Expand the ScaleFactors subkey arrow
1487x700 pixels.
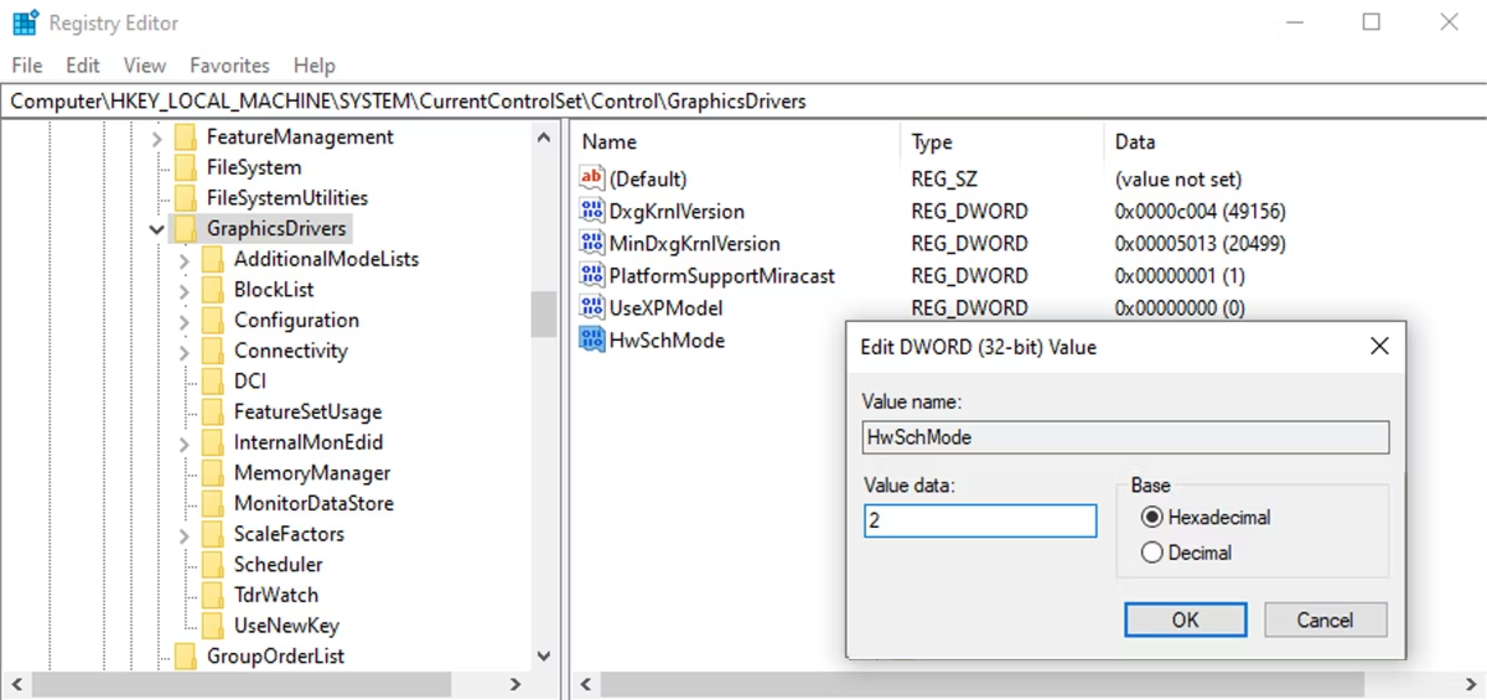tap(184, 535)
